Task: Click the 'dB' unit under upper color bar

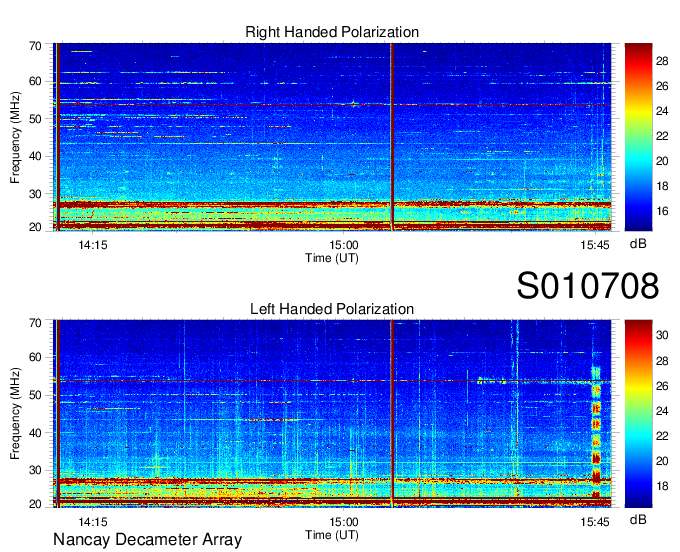Action: point(638,244)
